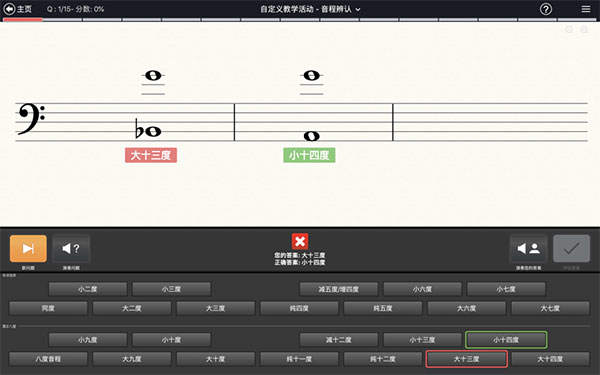Select the 大三度 interval button

(x=215, y=308)
